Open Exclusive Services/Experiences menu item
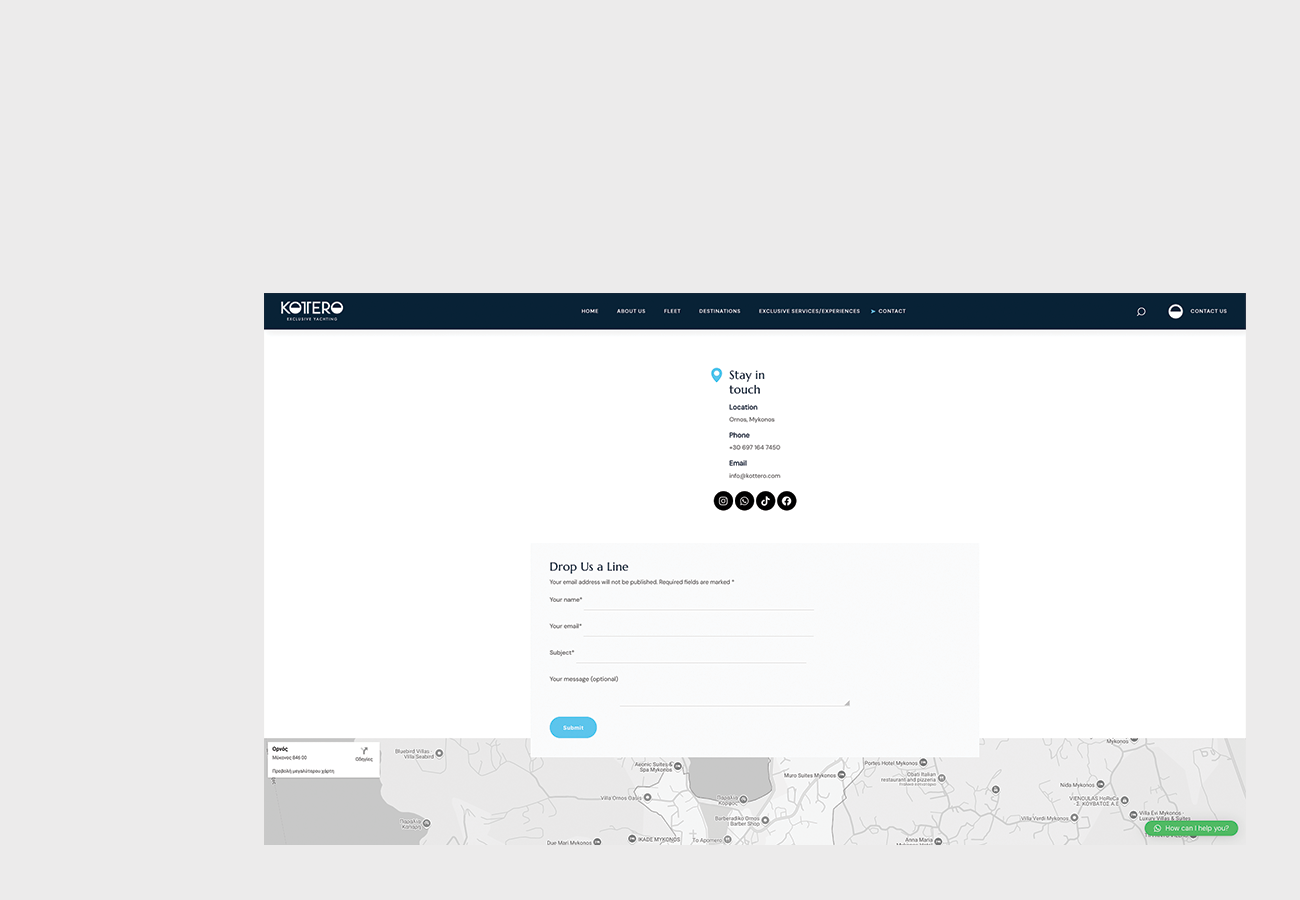This screenshot has height=900, width=1300. tap(809, 311)
